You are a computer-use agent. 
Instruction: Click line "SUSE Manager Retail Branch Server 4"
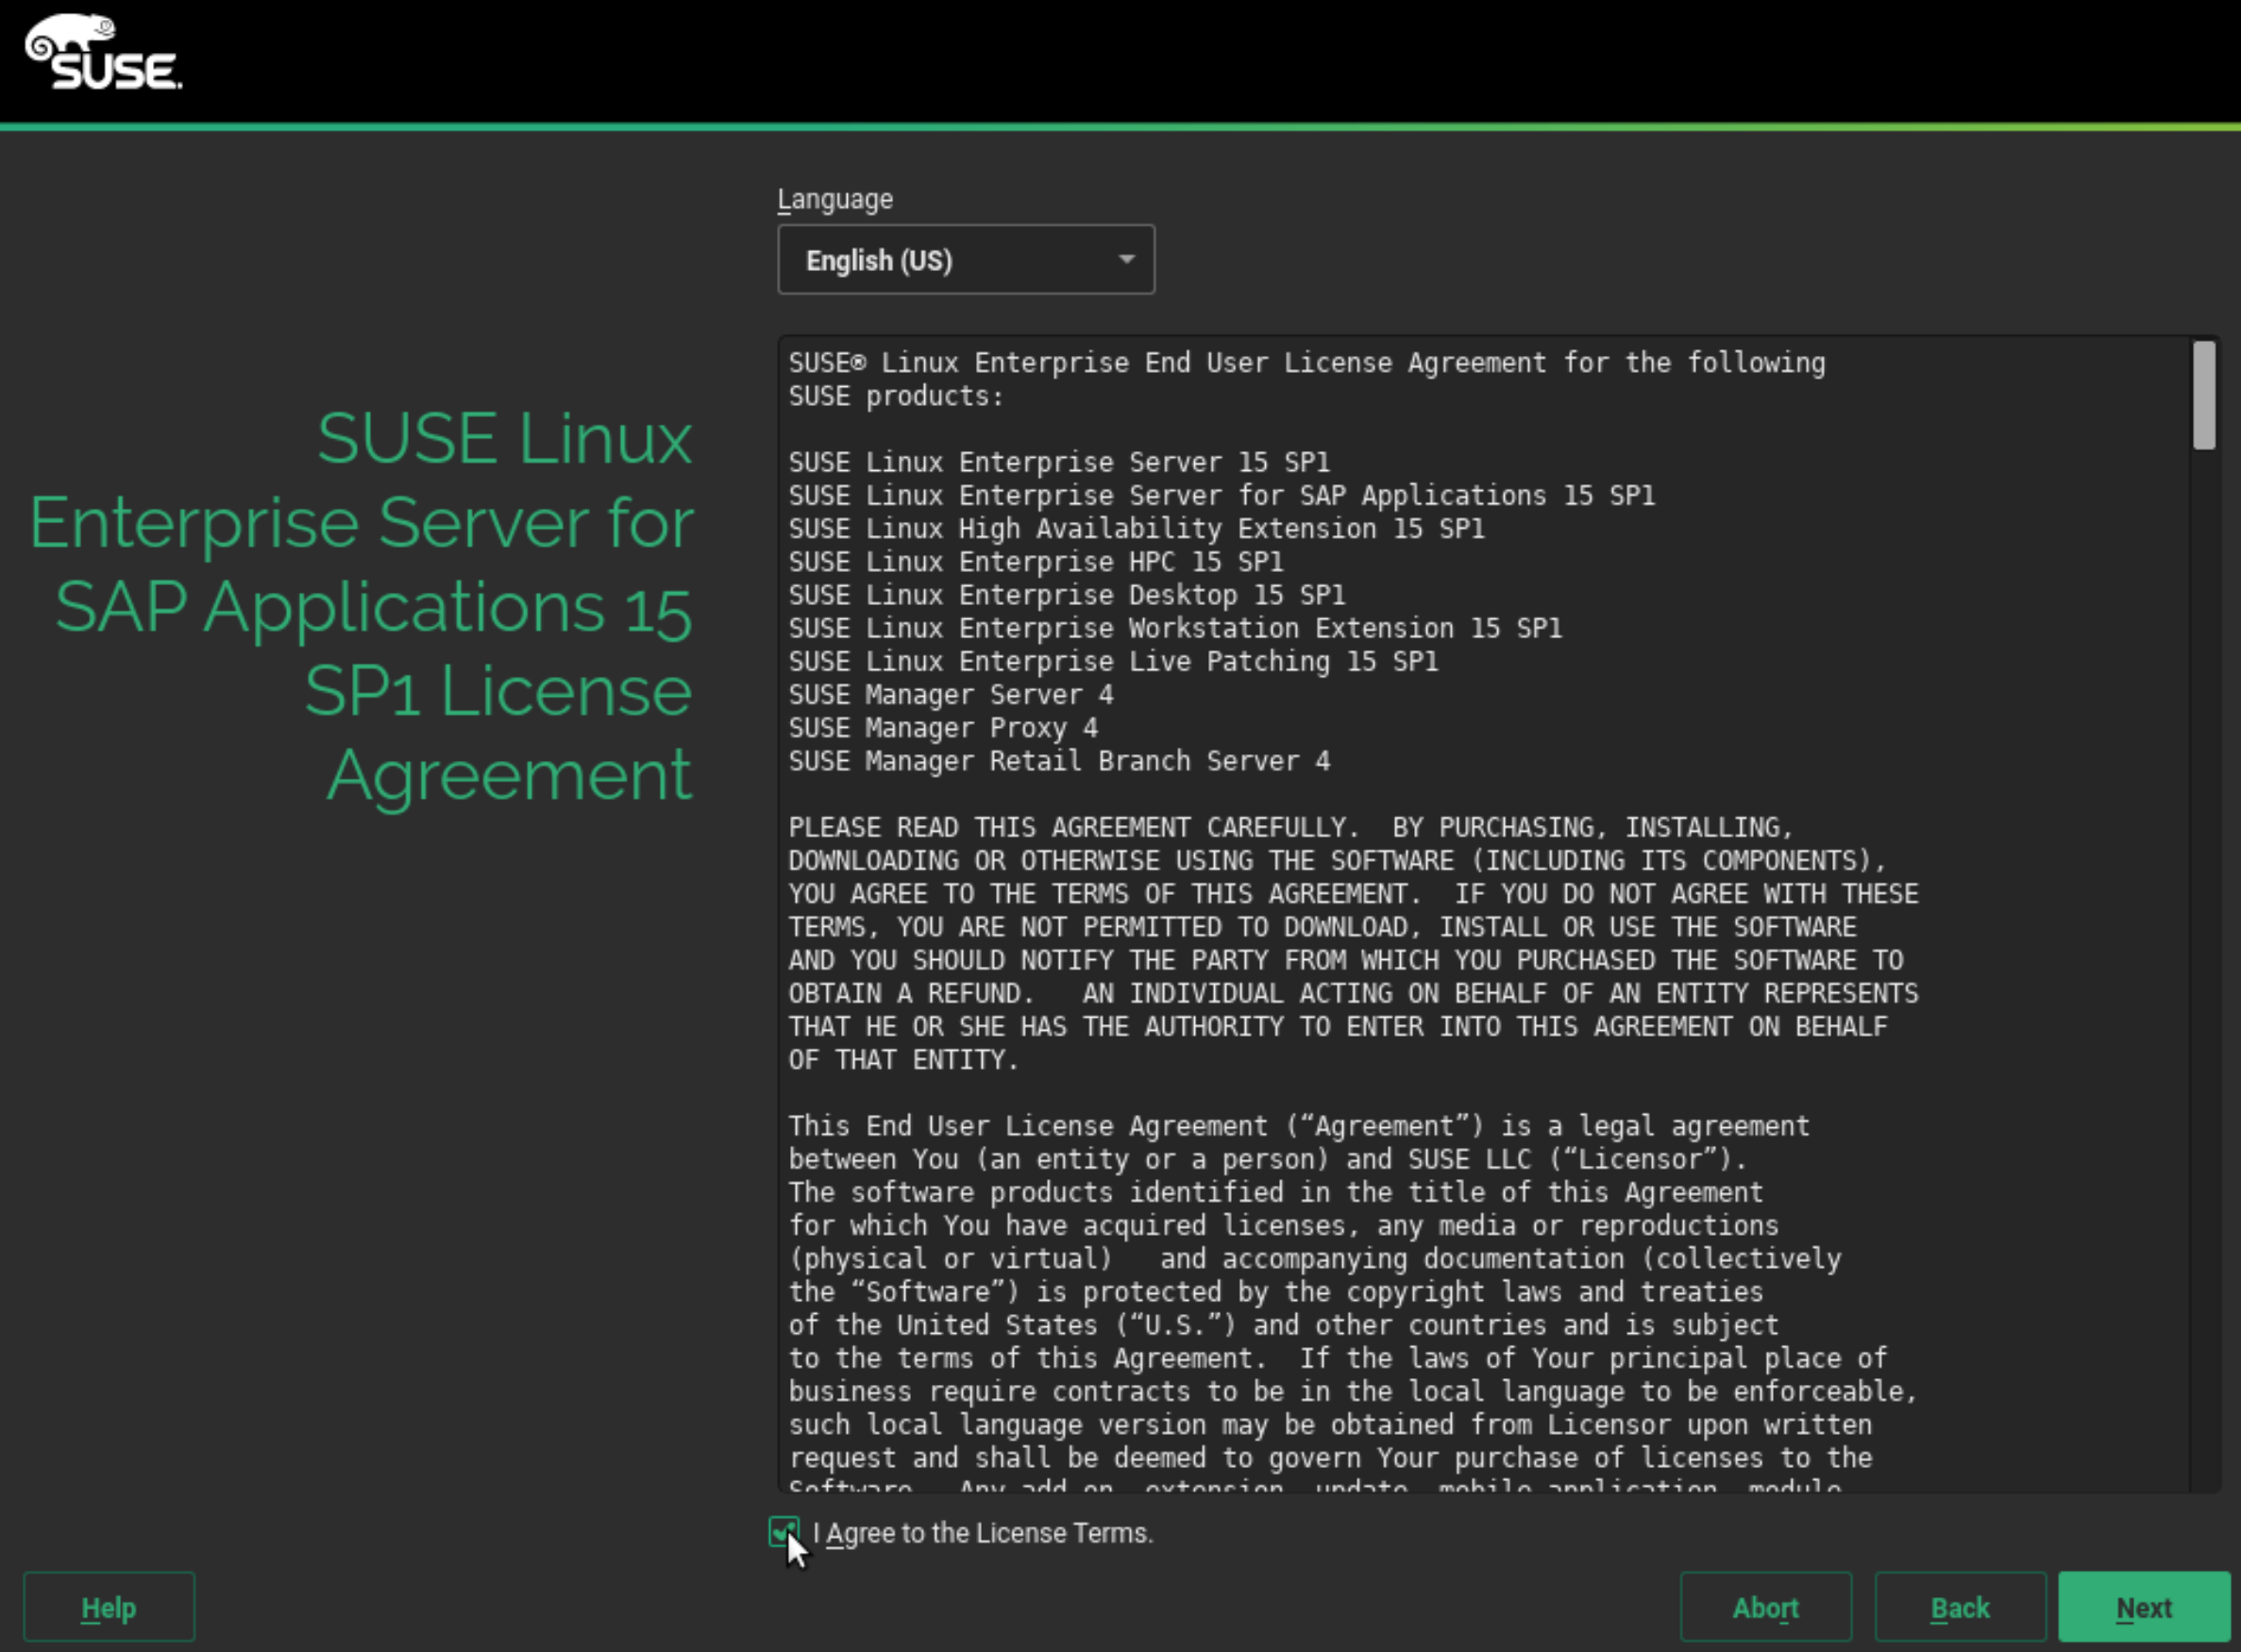pyautogui.click(x=1059, y=761)
